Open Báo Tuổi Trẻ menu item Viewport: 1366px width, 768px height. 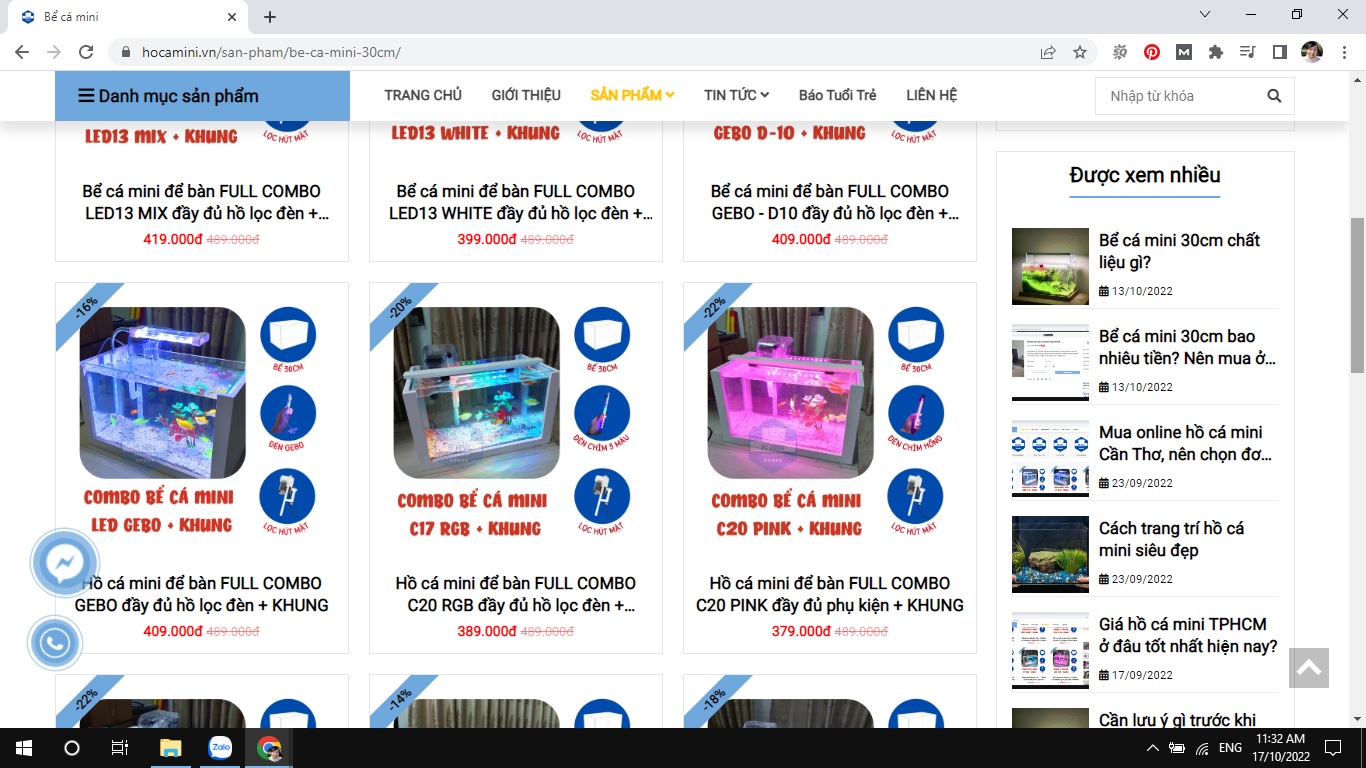(838, 95)
